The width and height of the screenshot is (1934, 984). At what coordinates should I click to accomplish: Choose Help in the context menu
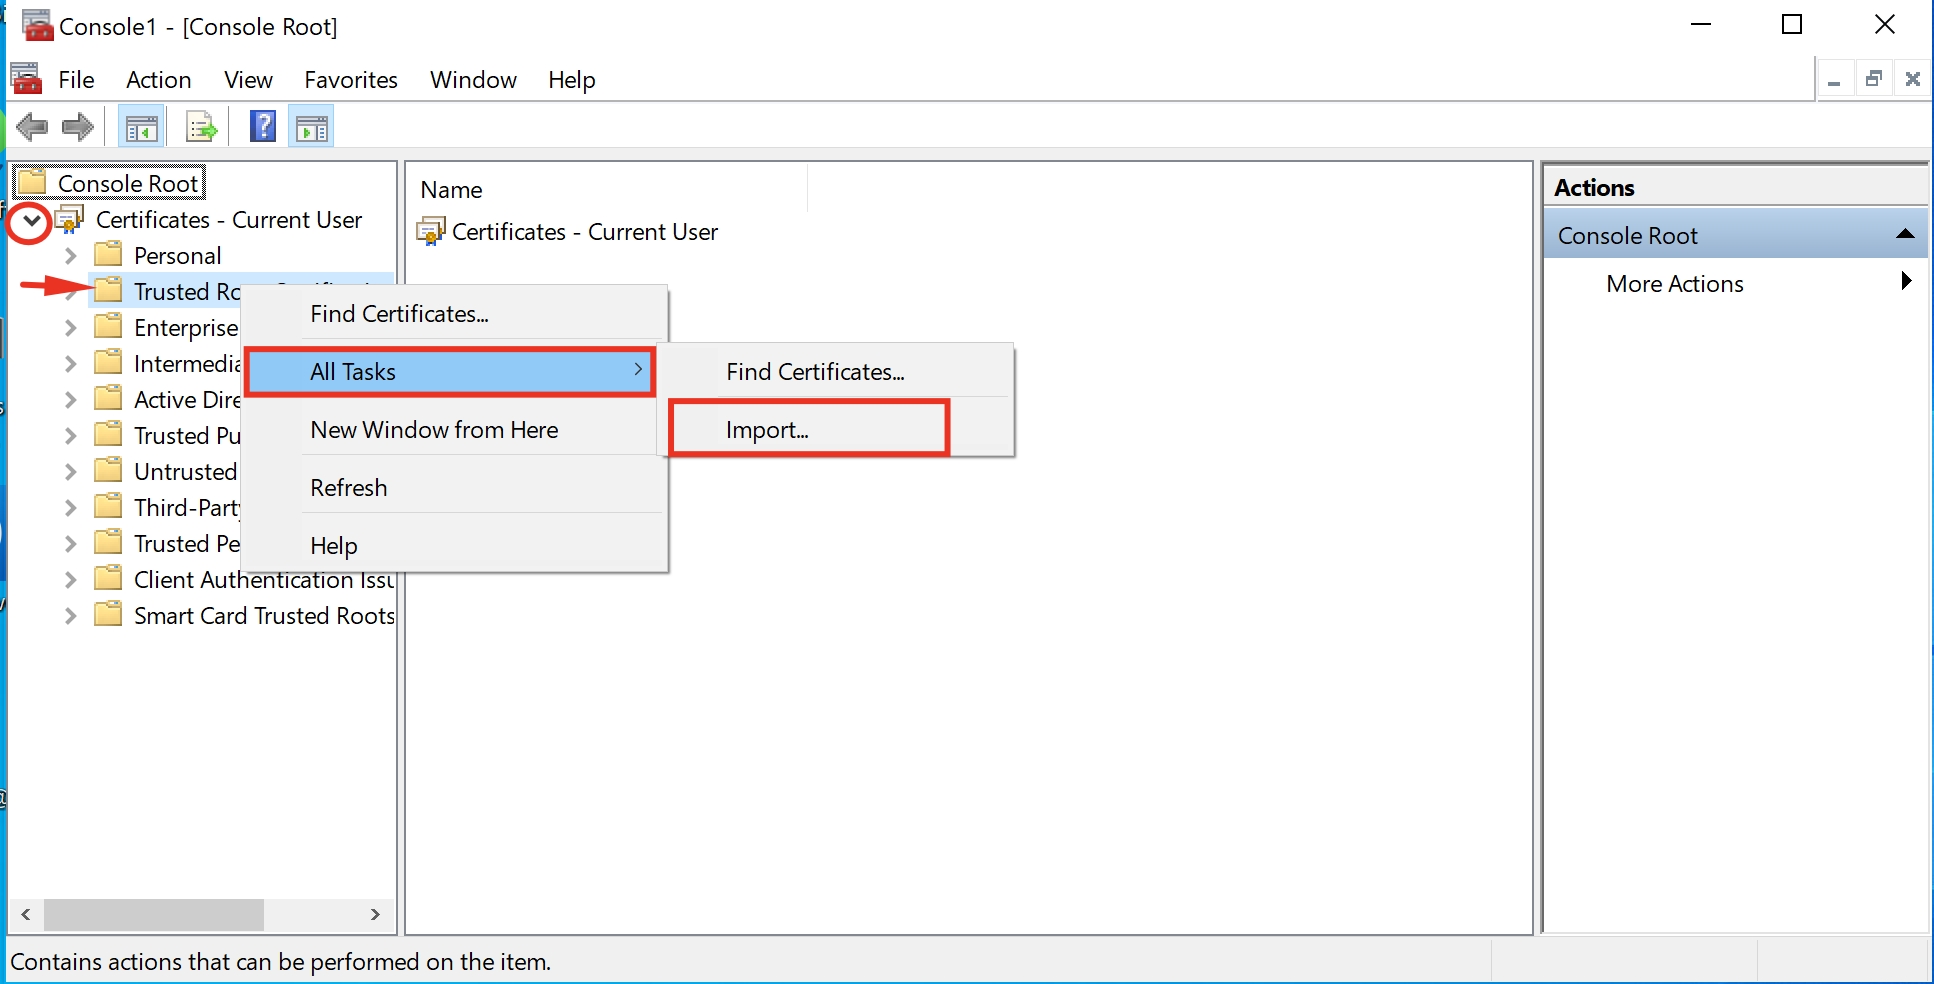(x=456, y=546)
